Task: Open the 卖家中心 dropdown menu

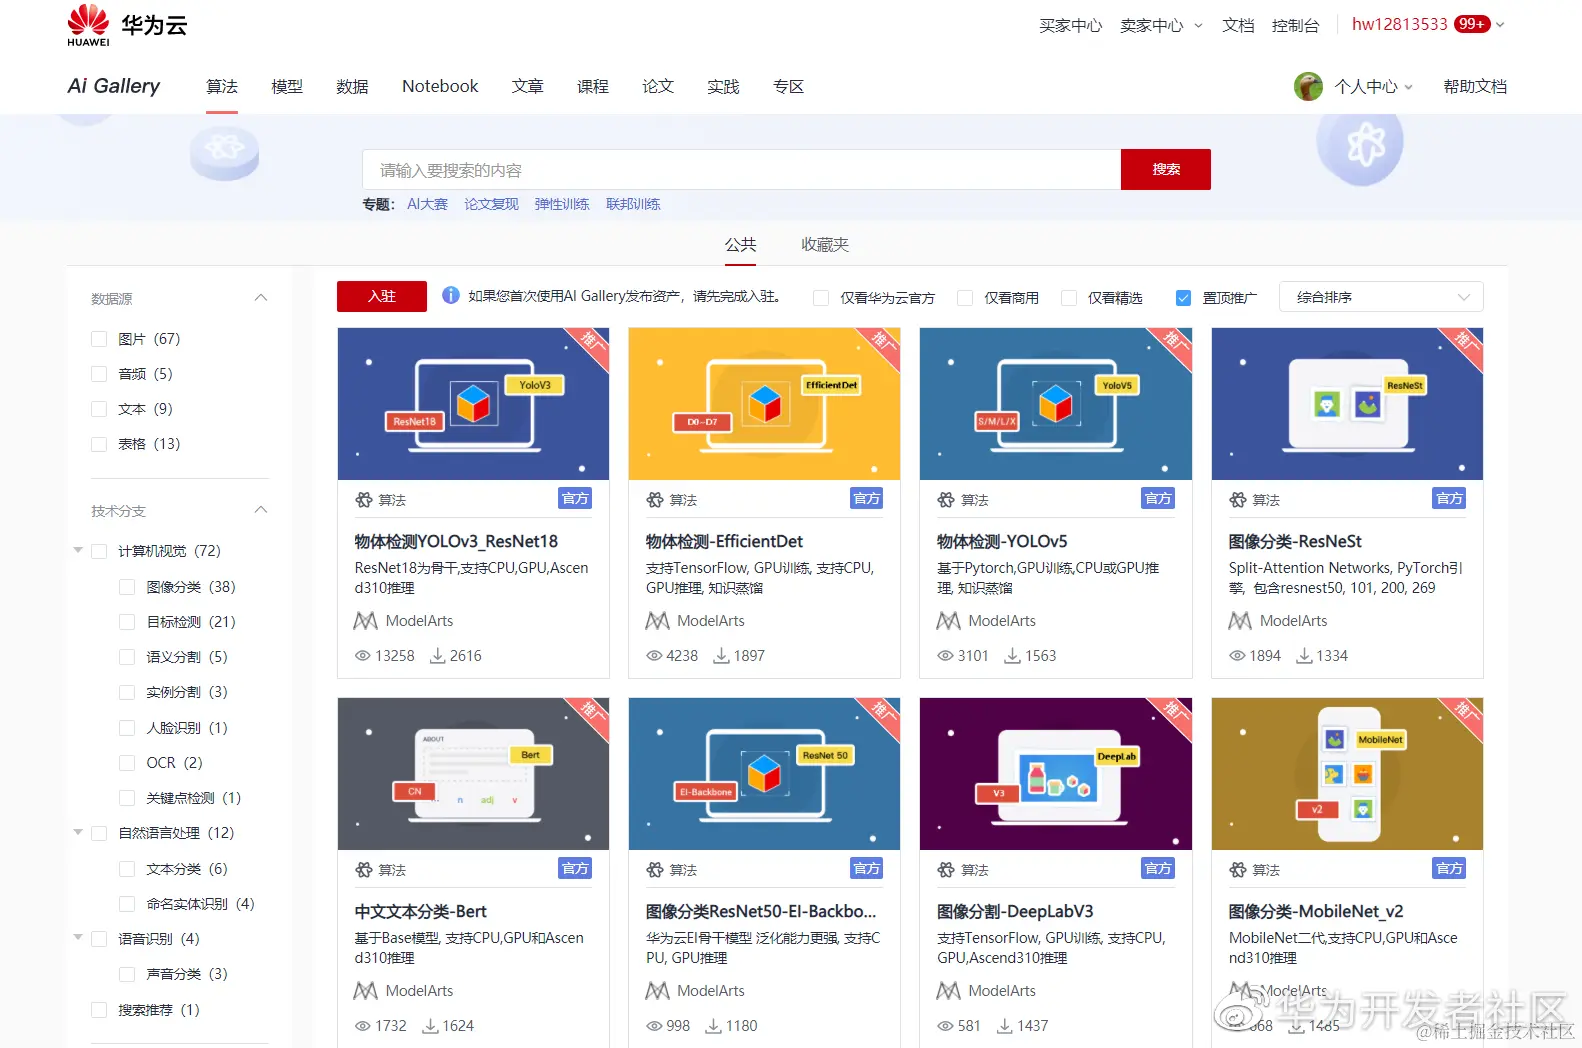Action: (1161, 25)
